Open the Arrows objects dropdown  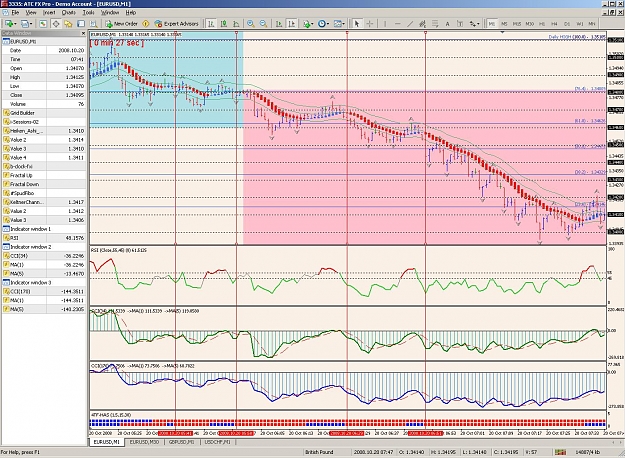[x=474, y=24]
